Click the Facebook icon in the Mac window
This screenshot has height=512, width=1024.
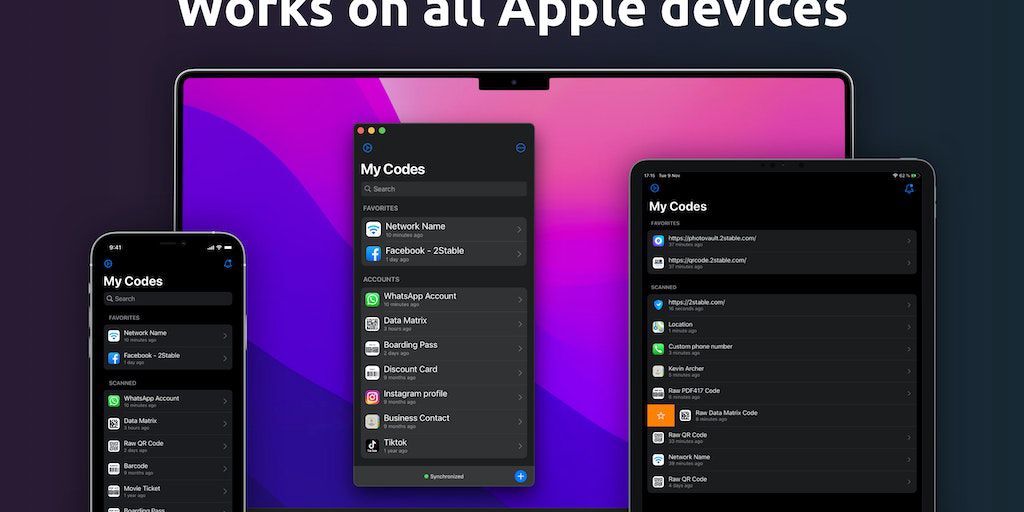(x=373, y=254)
